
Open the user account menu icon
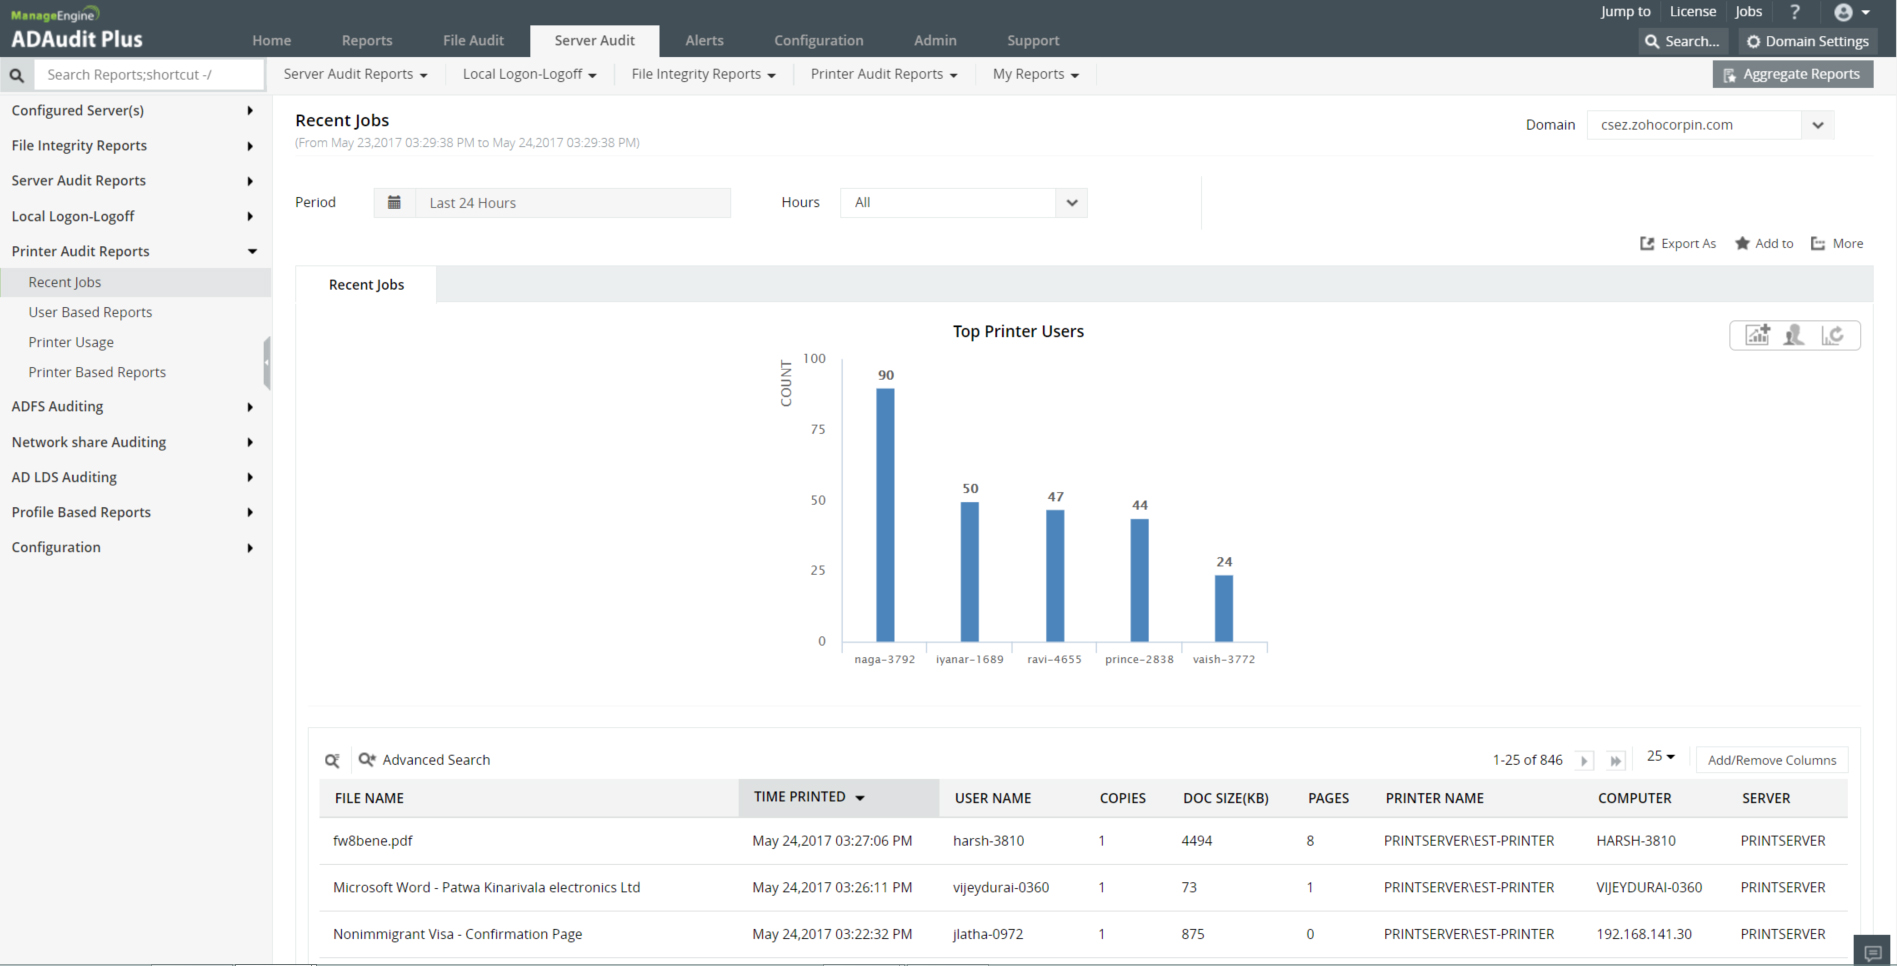1851,12
